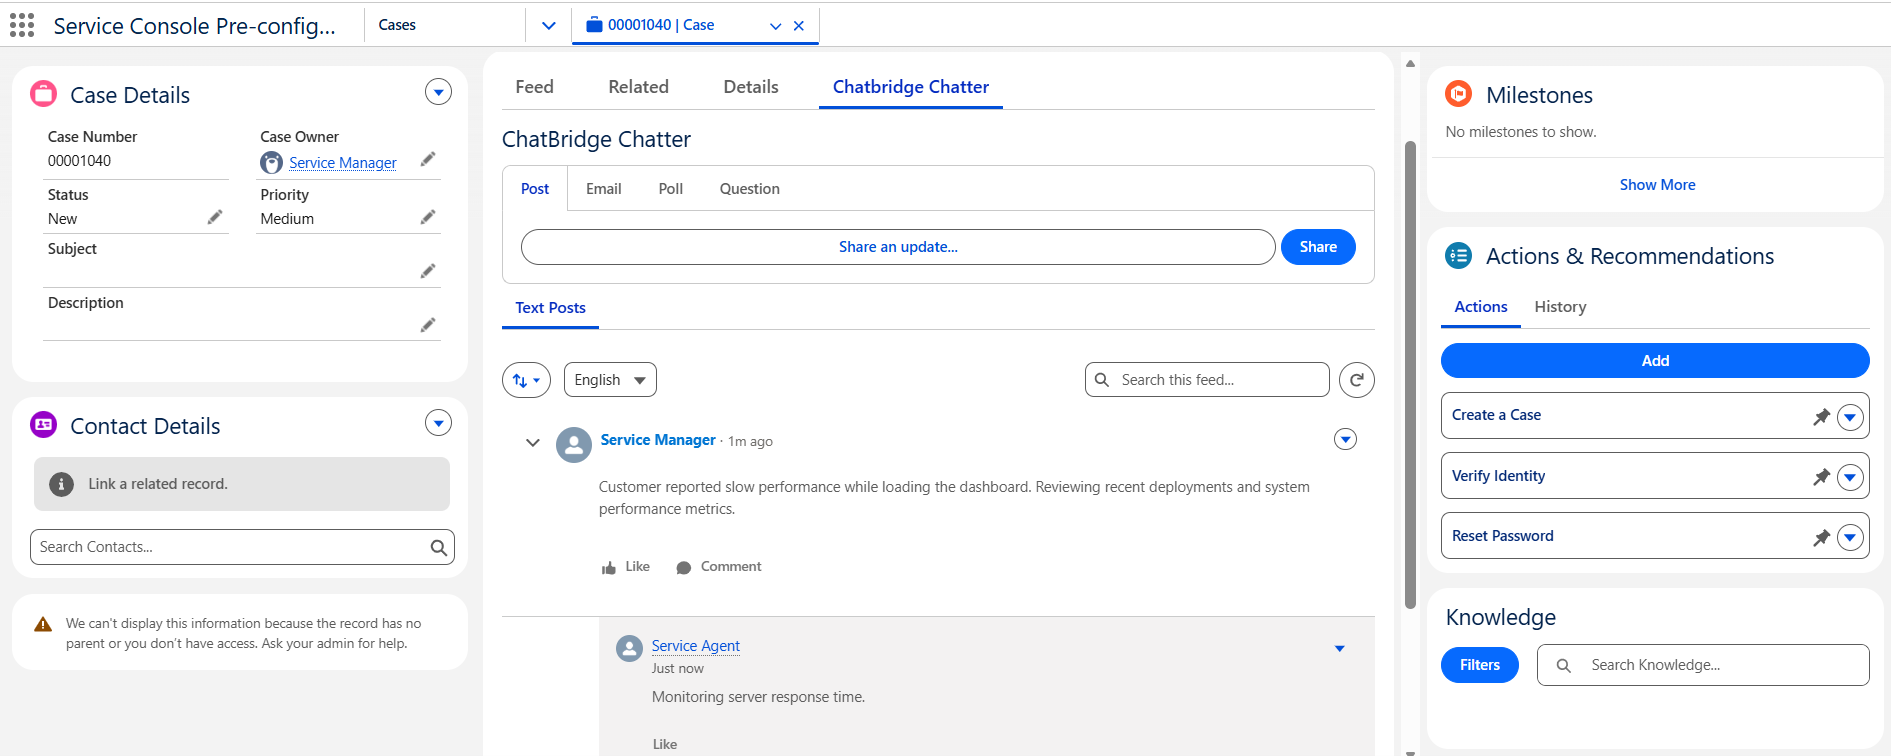1891x756 pixels.
Task: Click the Share an update text box
Action: [898, 247]
